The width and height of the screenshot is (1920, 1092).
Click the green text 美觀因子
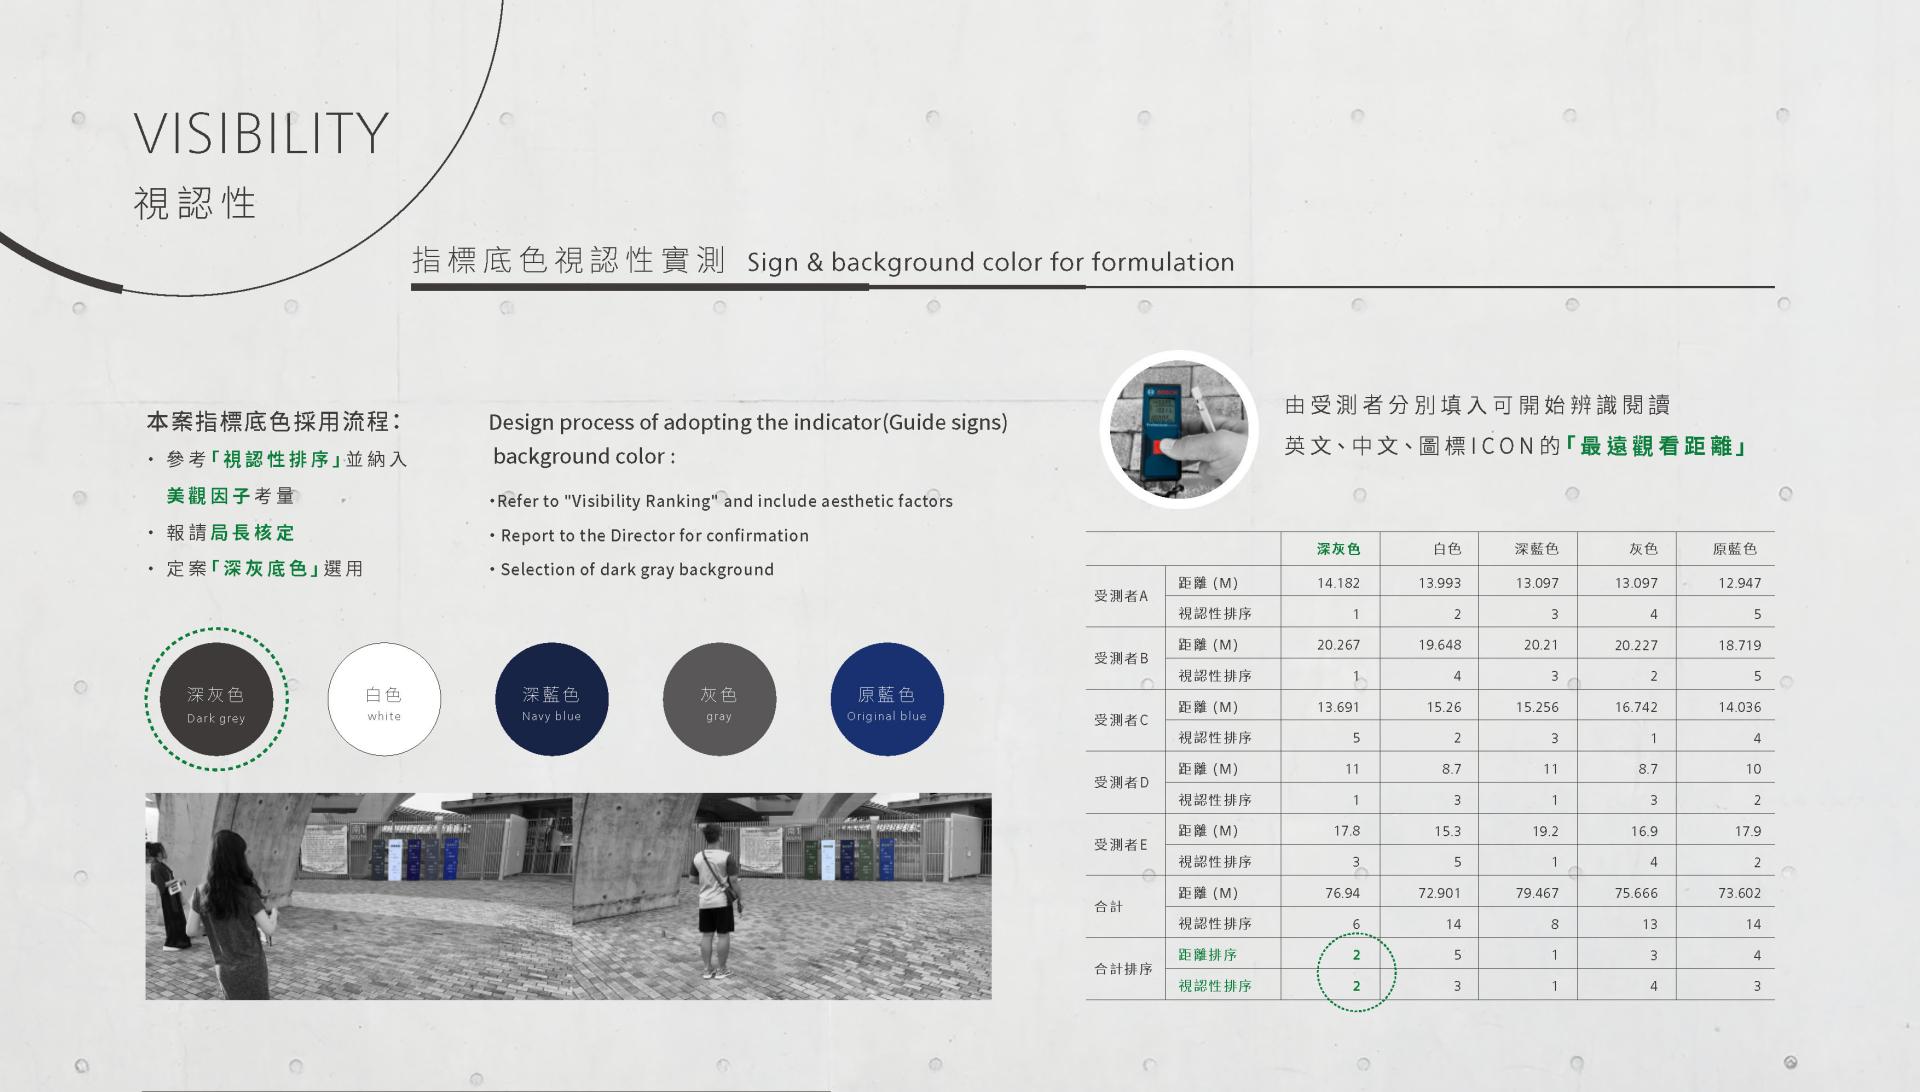pos(208,495)
